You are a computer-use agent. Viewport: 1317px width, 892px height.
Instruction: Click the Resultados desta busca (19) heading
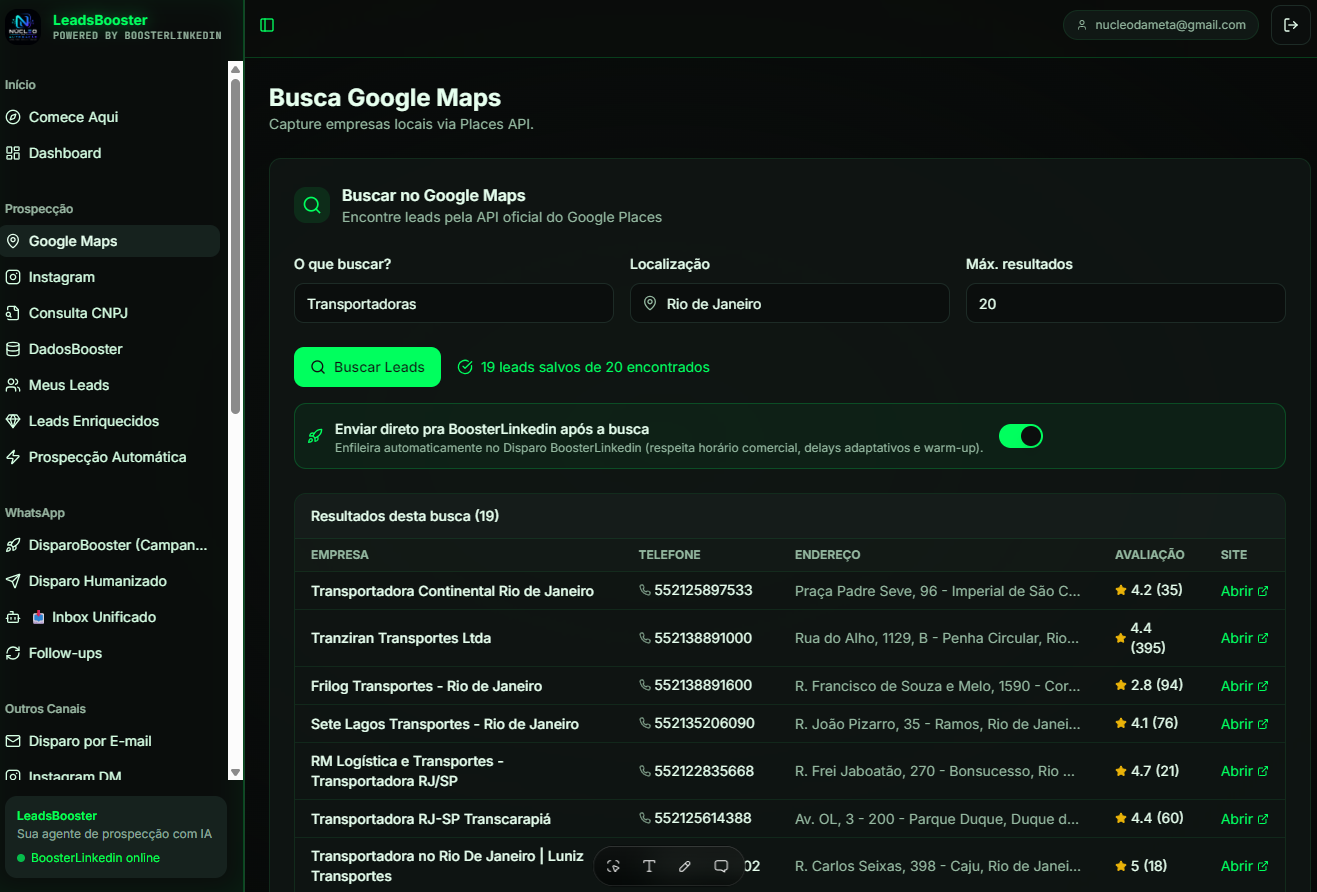[x=405, y=516]
